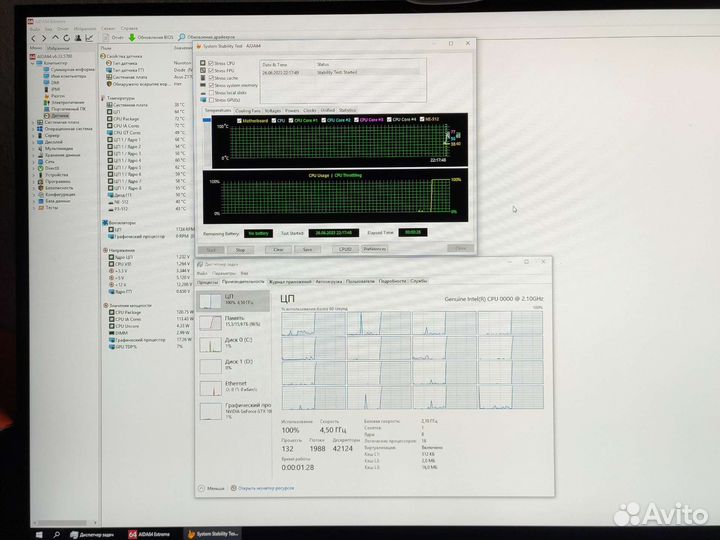Screen dimensions: 720x540
Task: Click the AIDA64 refresh icon
Action: tap(67, 38)
